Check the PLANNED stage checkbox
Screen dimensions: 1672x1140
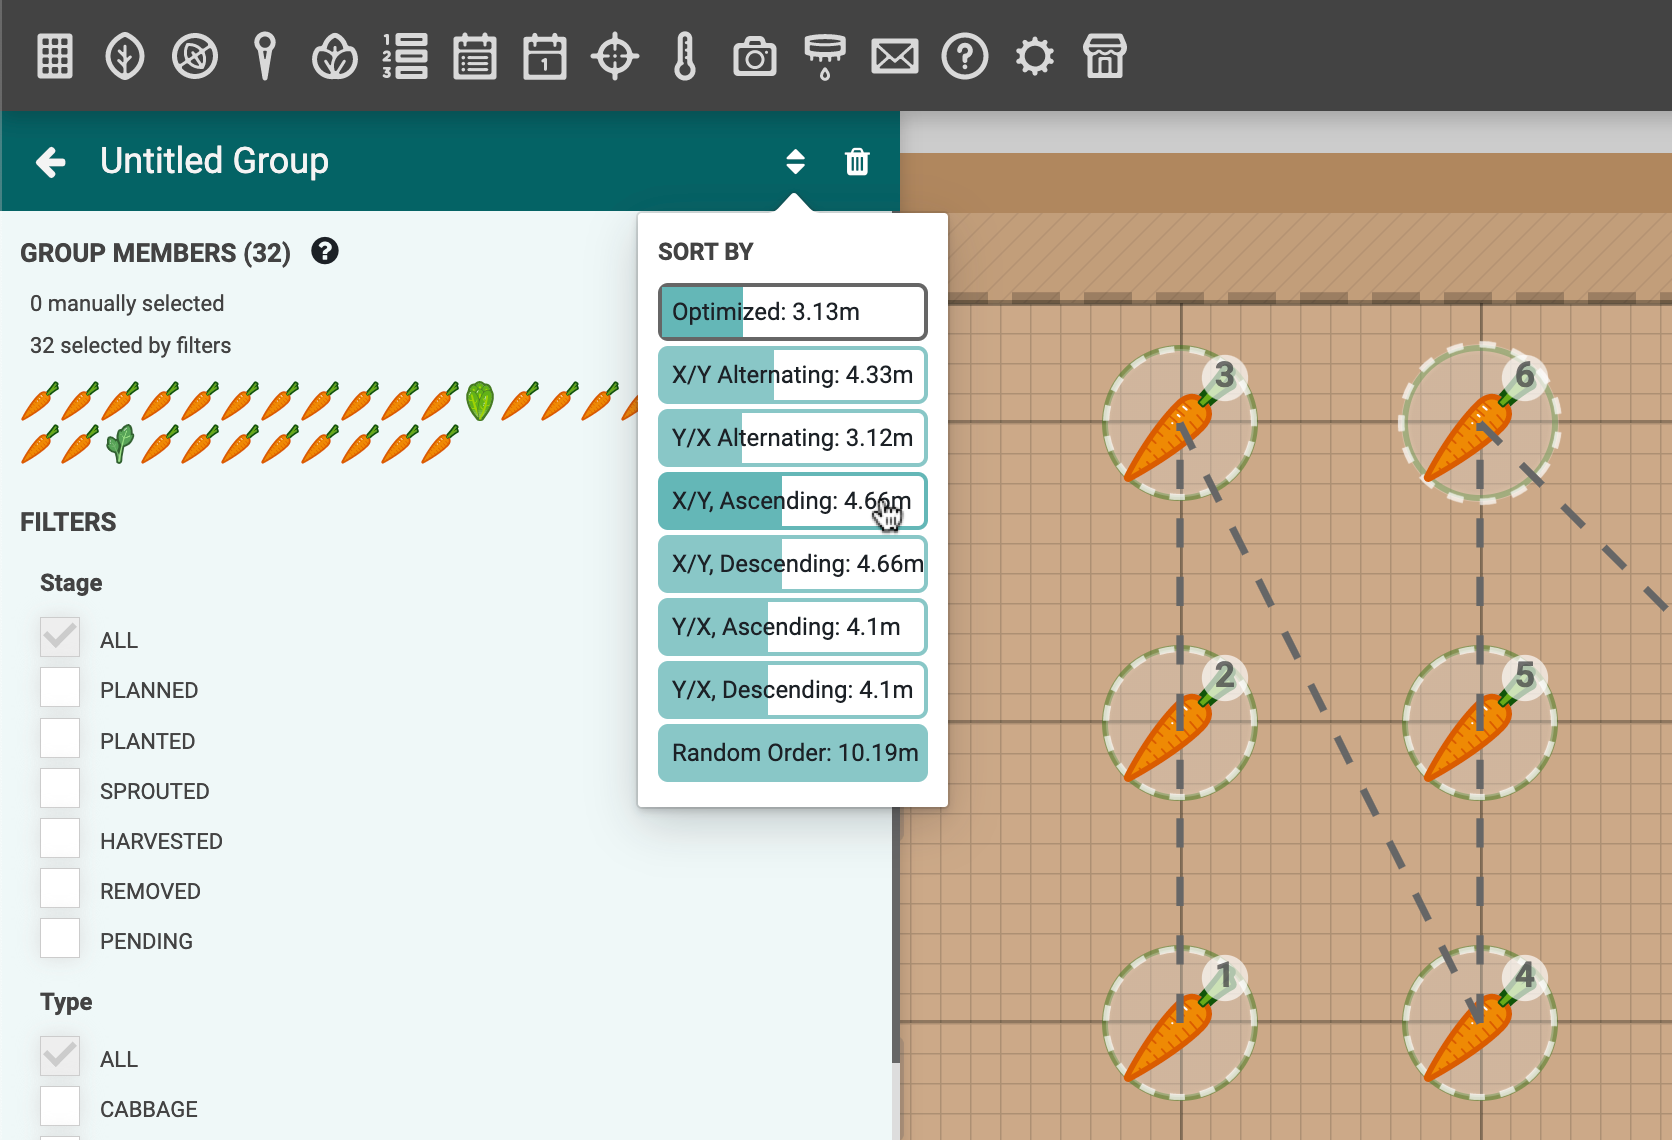coord(60,688)
